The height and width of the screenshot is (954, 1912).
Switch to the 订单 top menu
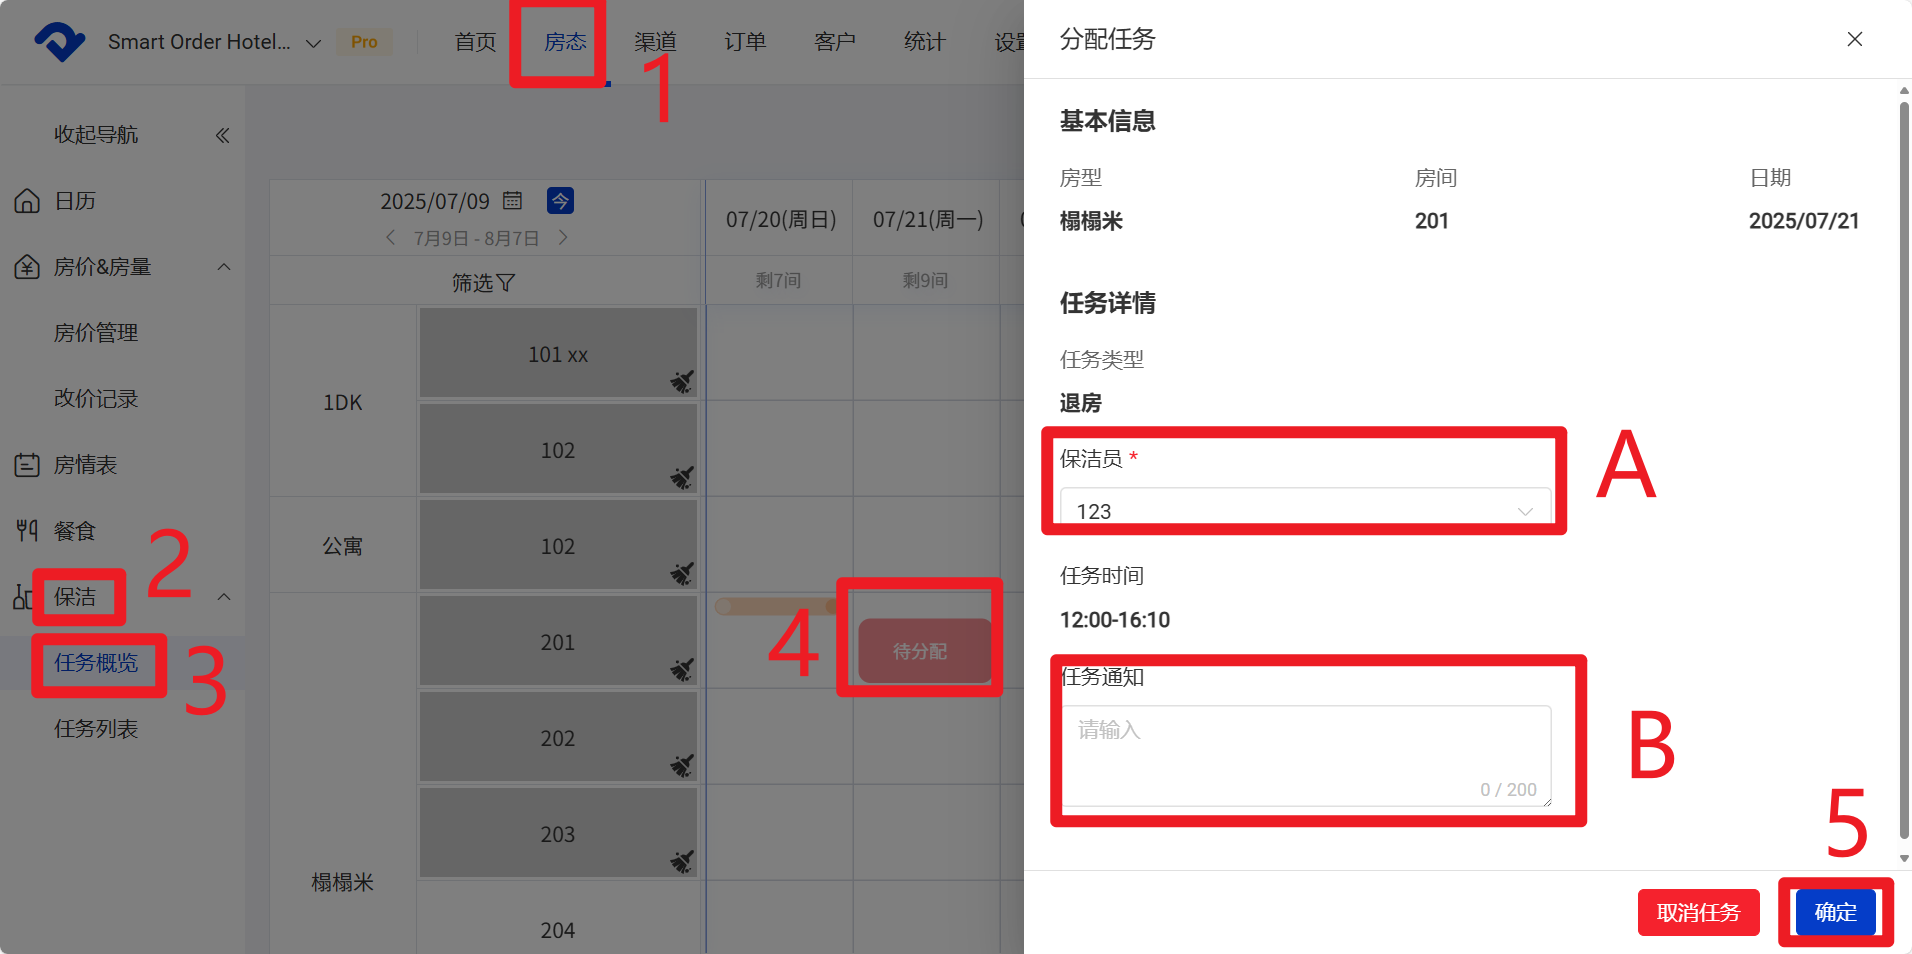745,42
